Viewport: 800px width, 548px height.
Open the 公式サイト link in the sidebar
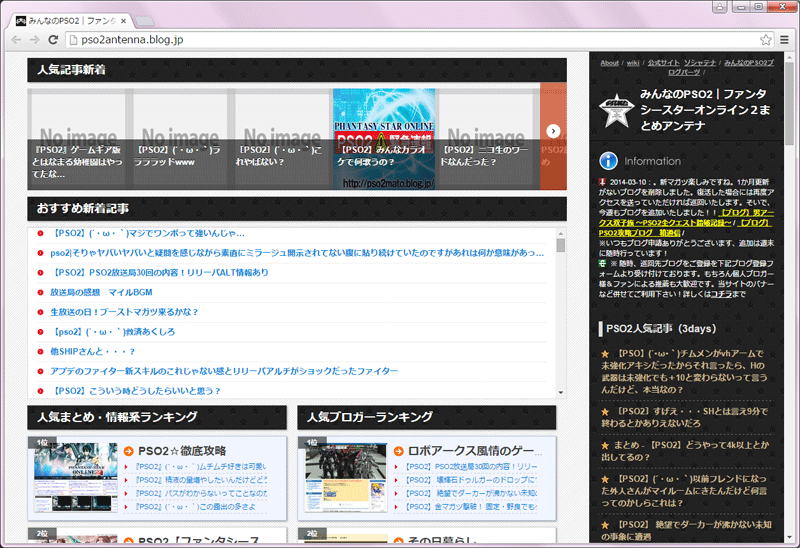click(663, 63)
